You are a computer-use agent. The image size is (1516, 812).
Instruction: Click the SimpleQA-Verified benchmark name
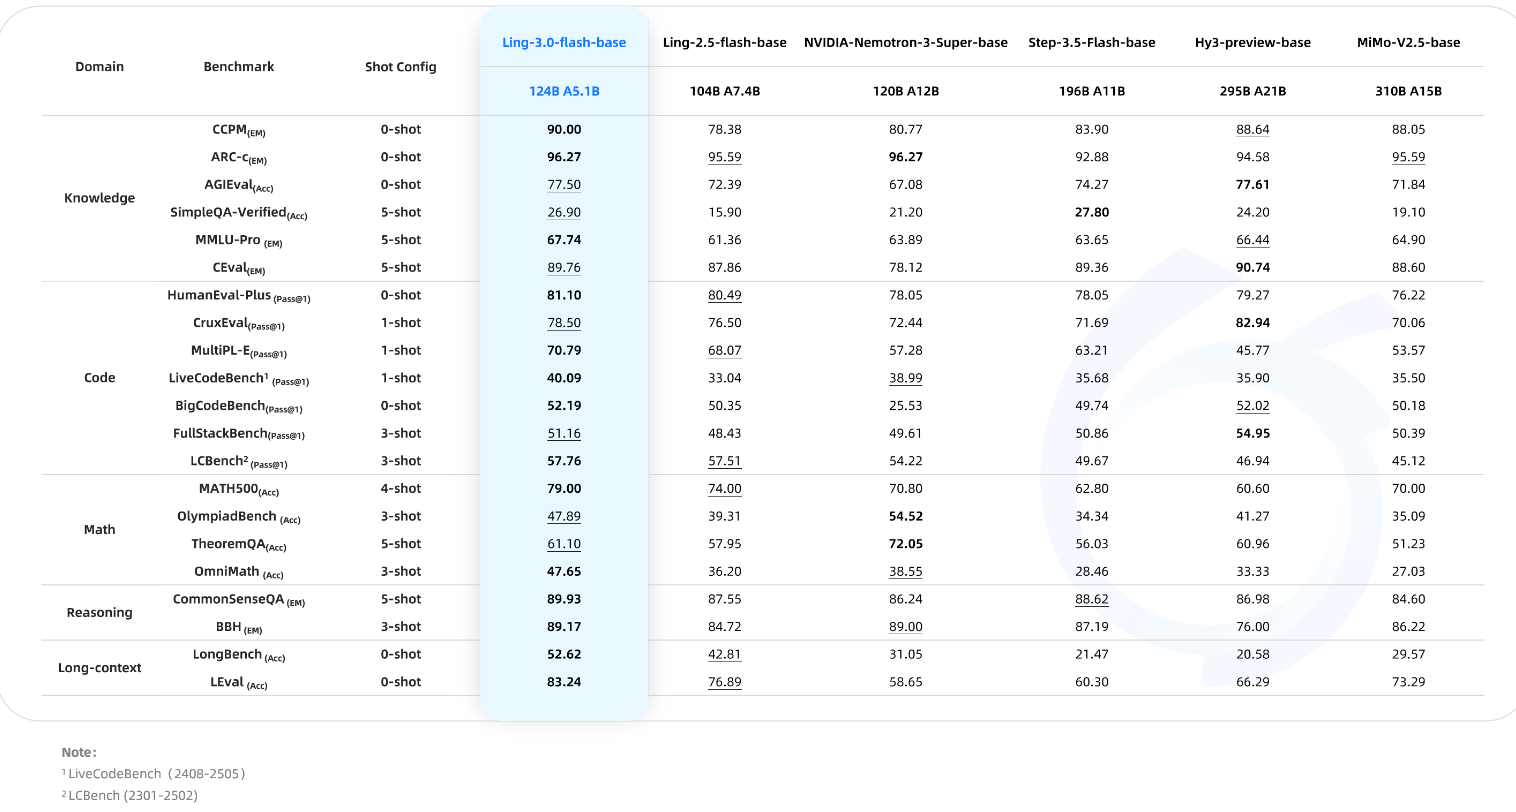tap(239, 213)
